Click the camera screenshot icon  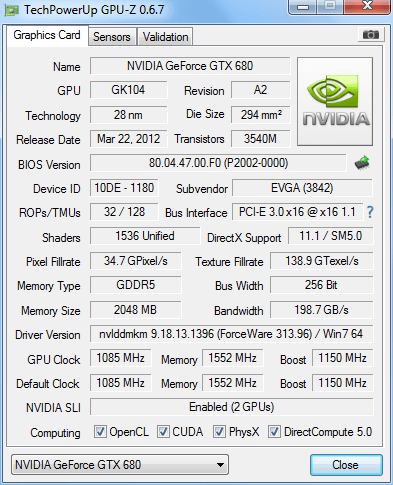tap(371, 35)
